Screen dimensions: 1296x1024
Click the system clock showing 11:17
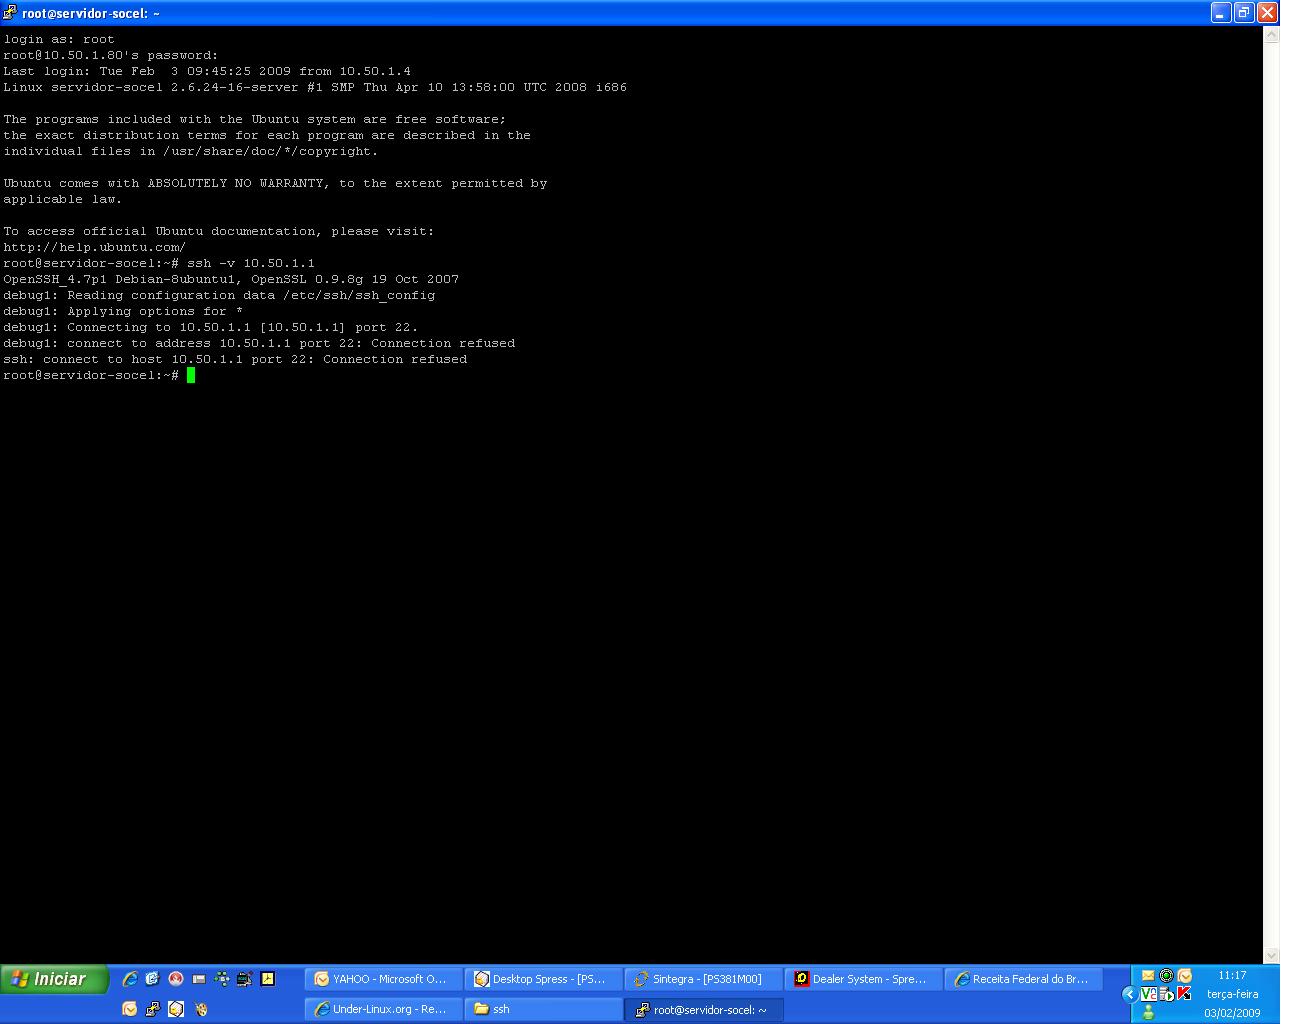pos(1232,975)
